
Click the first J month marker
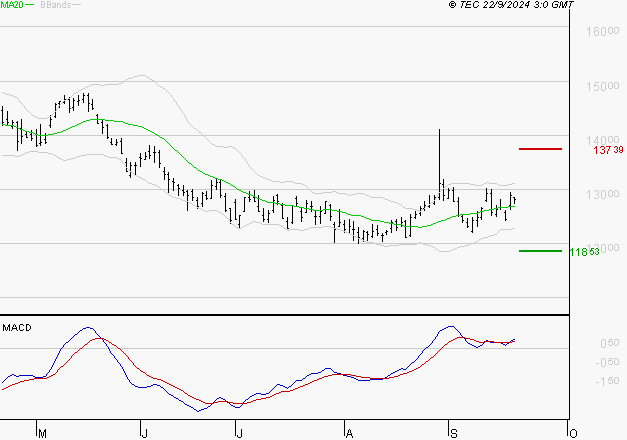coord(145,434)
